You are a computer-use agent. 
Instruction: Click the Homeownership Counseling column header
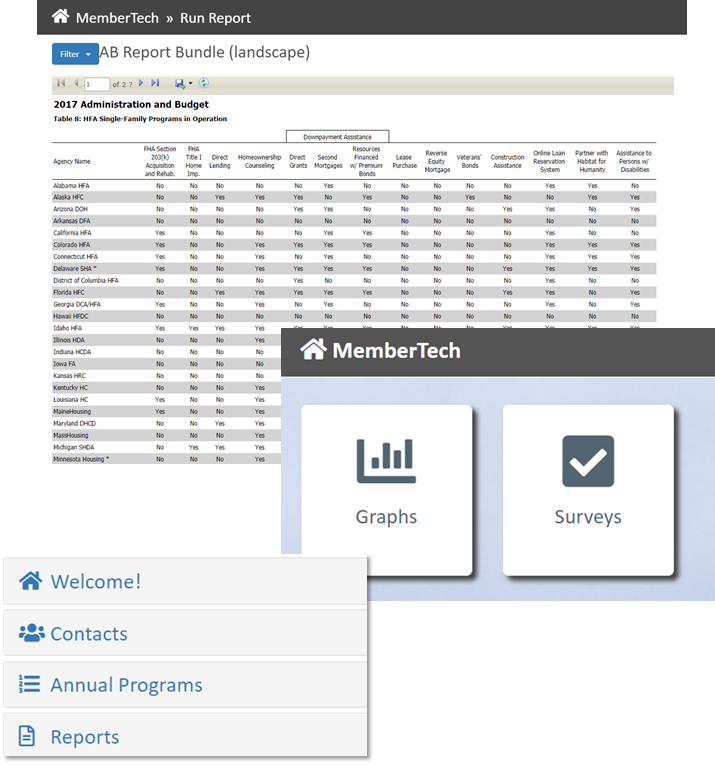259,161
